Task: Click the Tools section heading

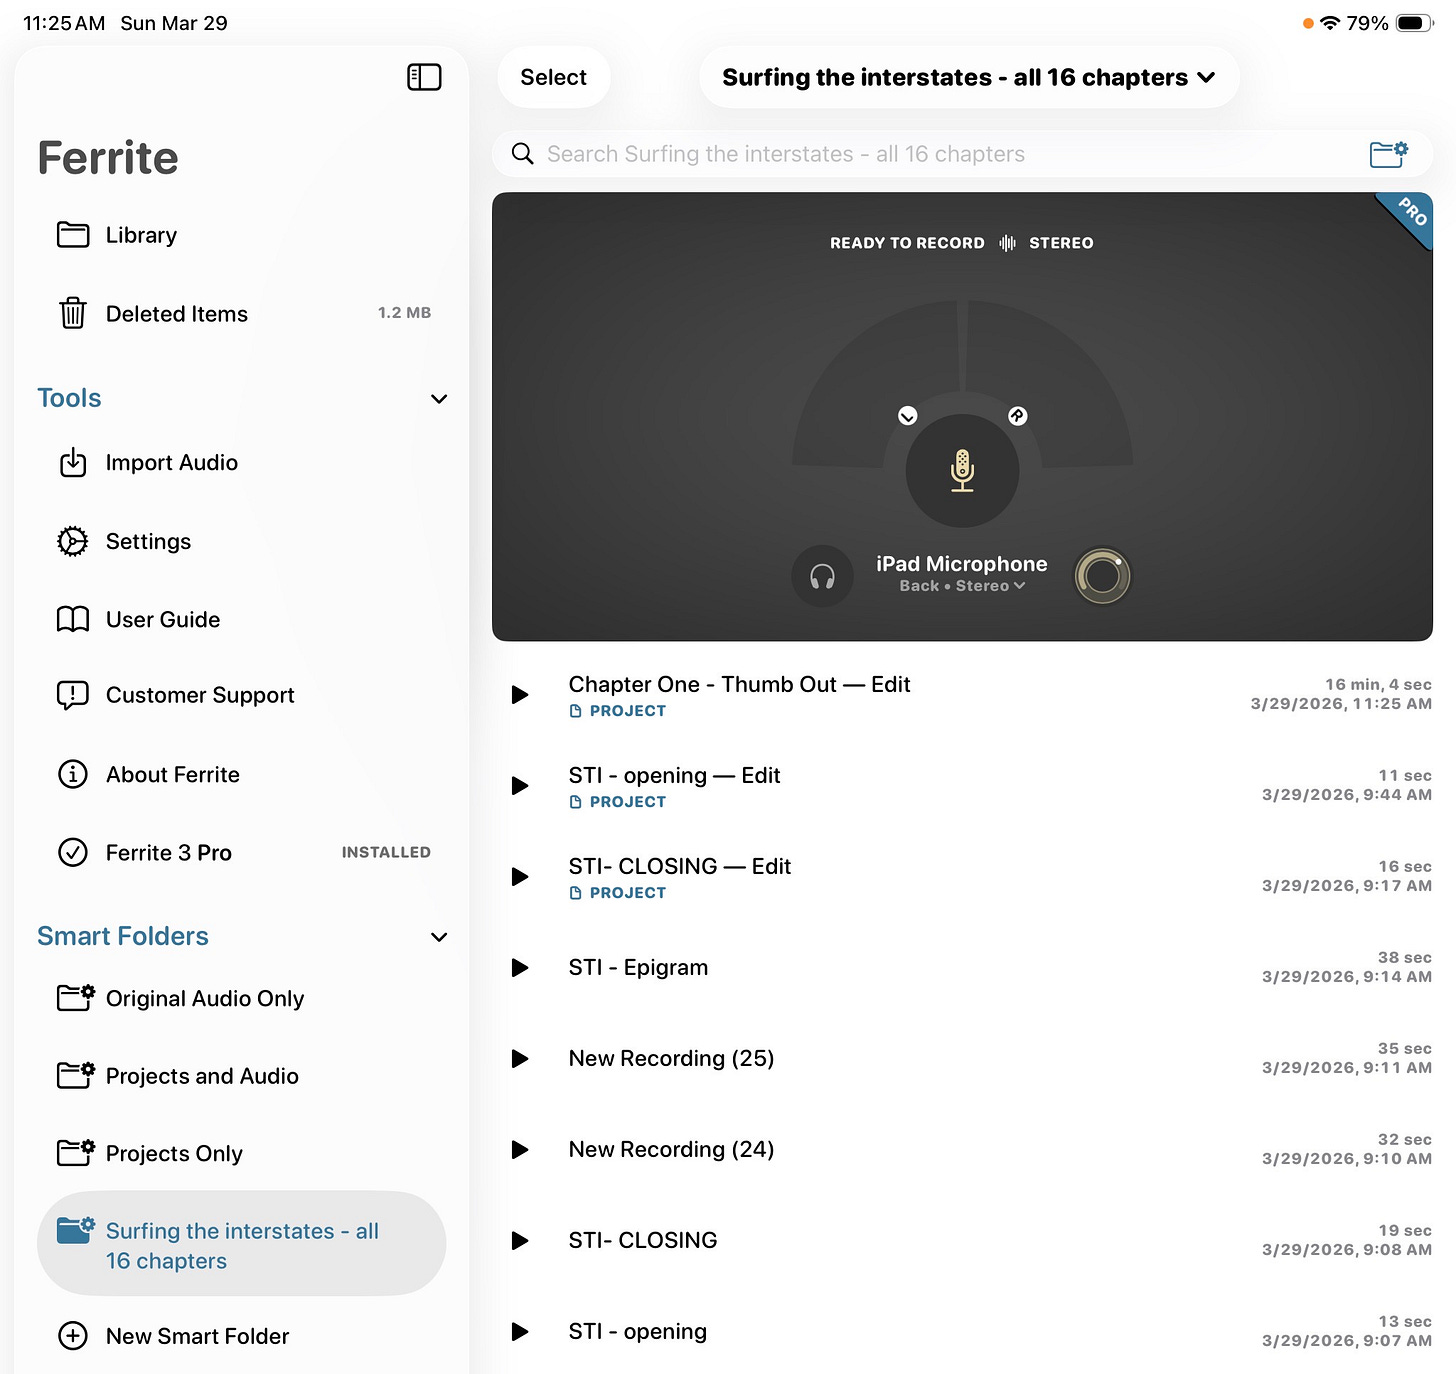Action: (x=69, y=398)
